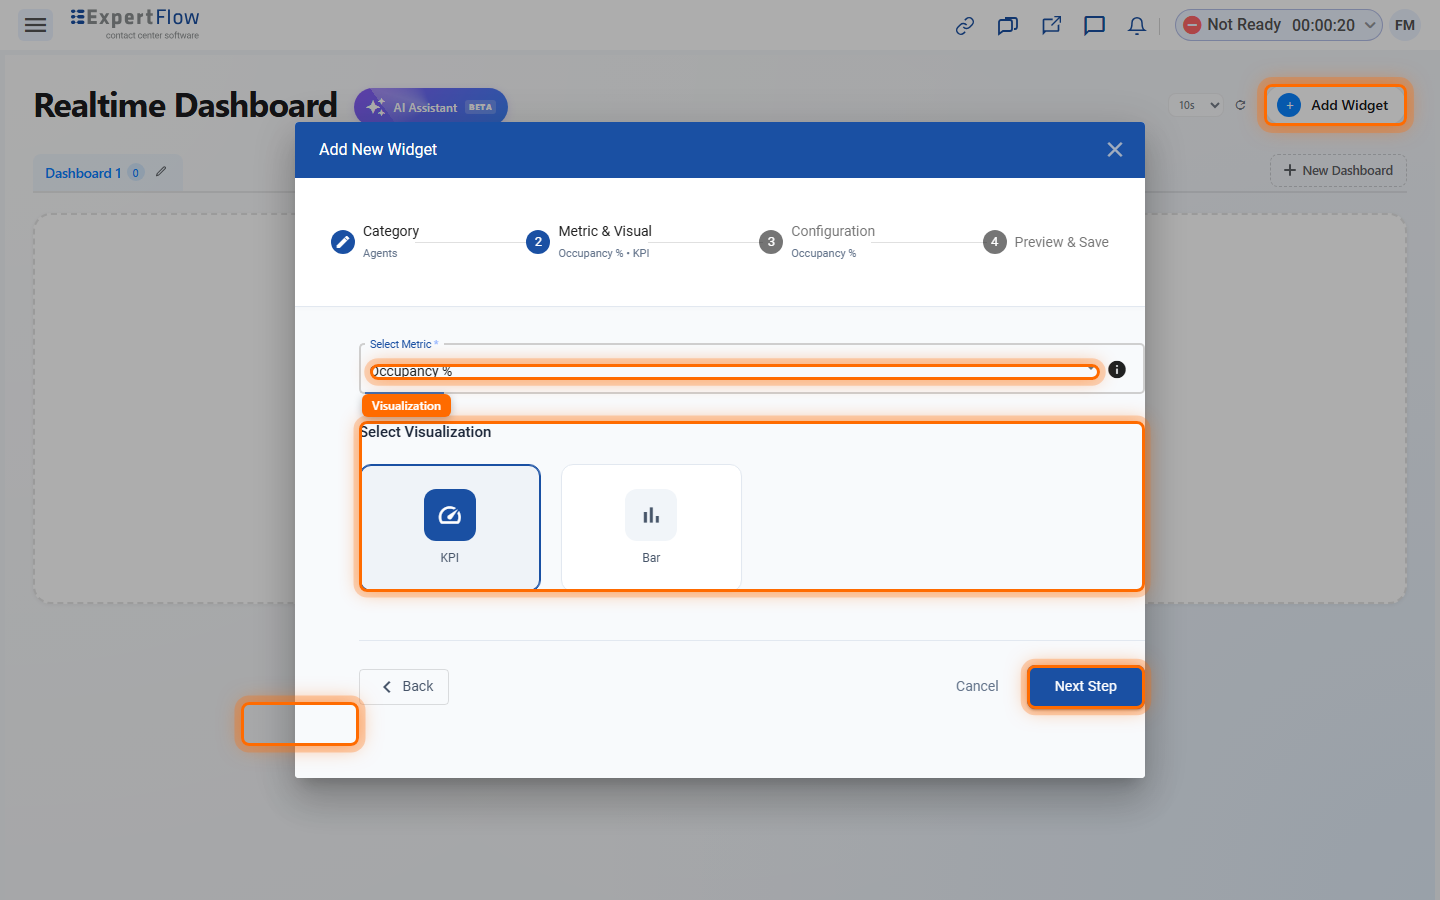Open the single chat bubble icon
The width and height of the screenshot is (1440, 900).
point(1094,26)
